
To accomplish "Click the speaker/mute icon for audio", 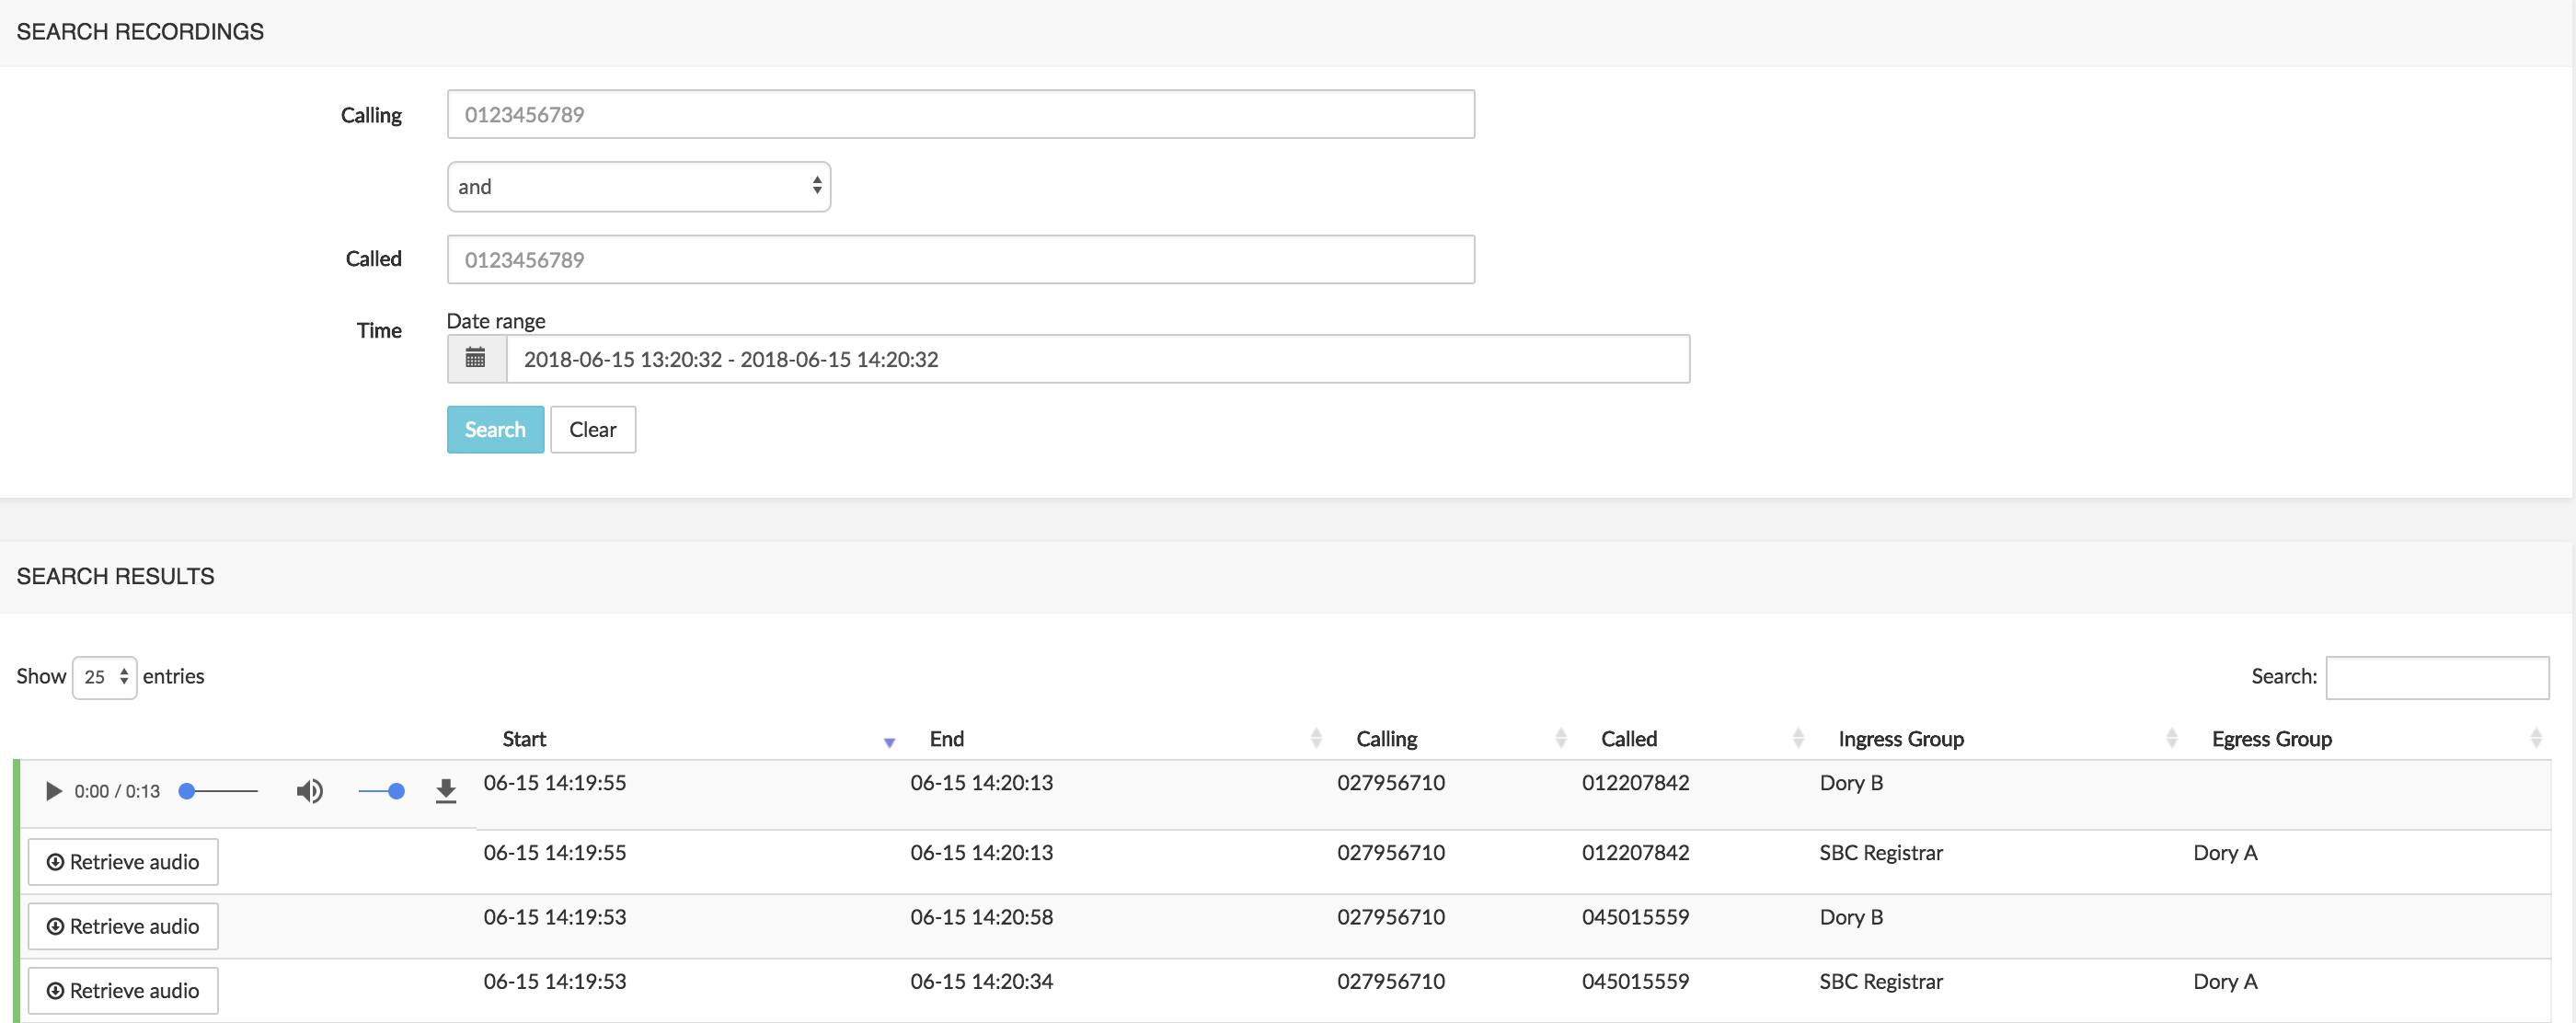I will point(309,793).
